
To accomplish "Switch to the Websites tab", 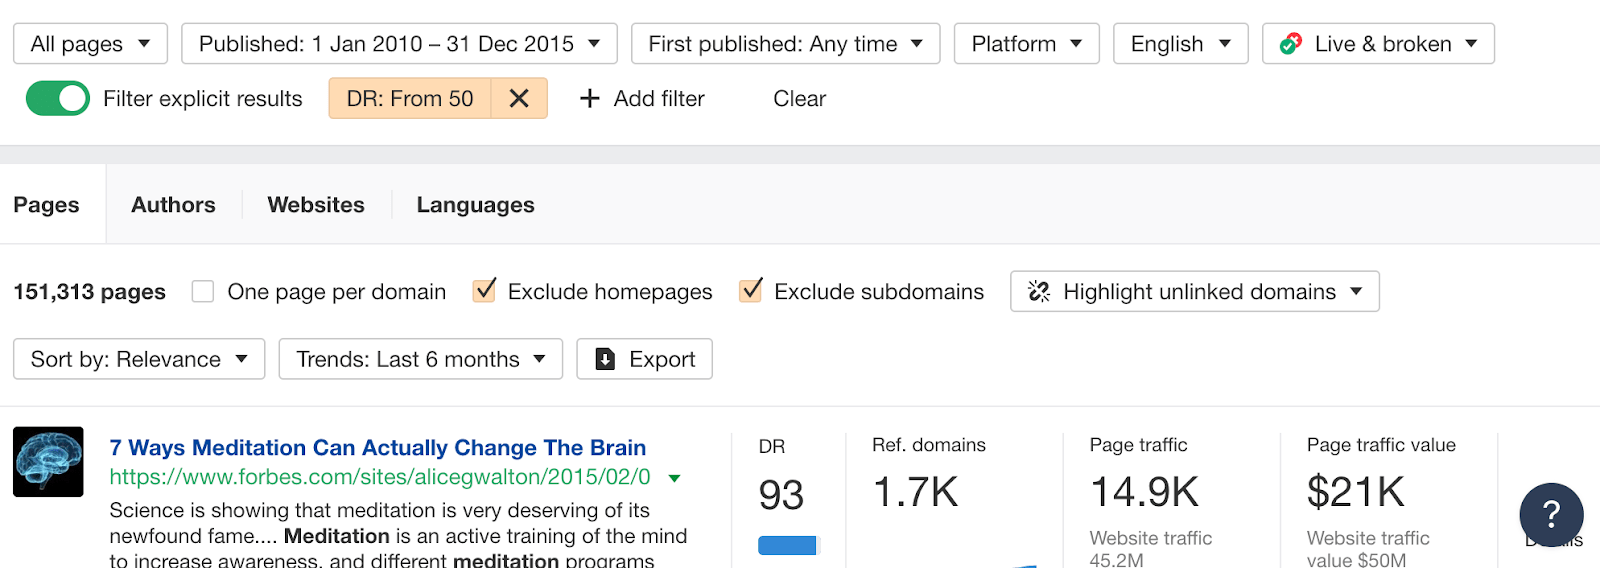I will tap(316, 205).
